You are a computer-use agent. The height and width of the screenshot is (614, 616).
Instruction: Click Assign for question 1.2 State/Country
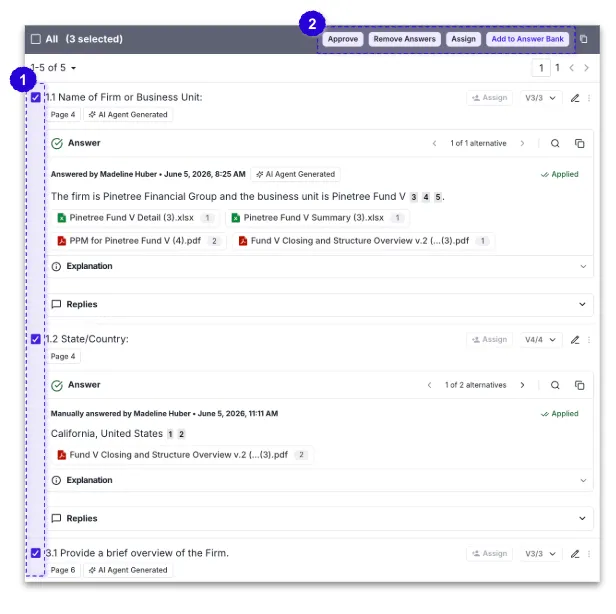(490, 339)
